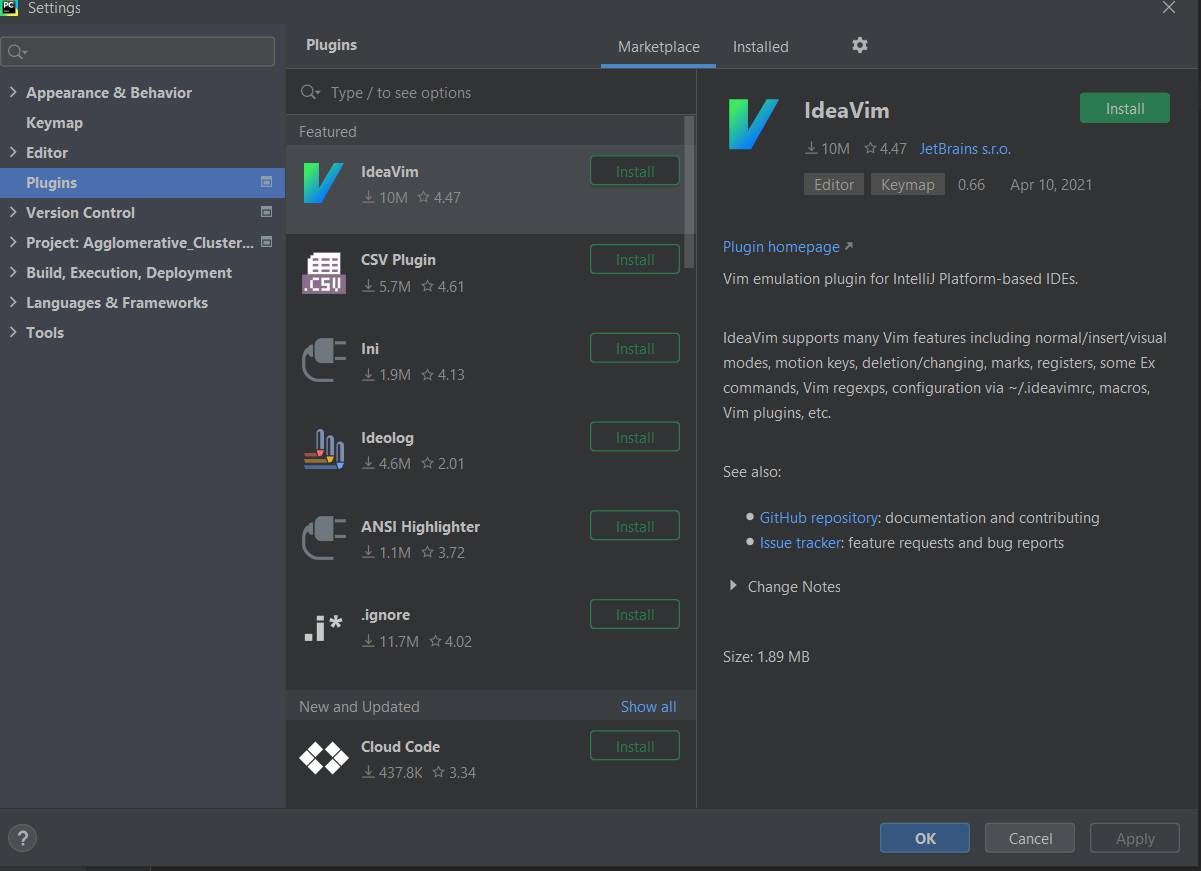This screenshot has width=1201, height=871.
Task: Open the plugins gear settings menu
Action: pos(860,45)
